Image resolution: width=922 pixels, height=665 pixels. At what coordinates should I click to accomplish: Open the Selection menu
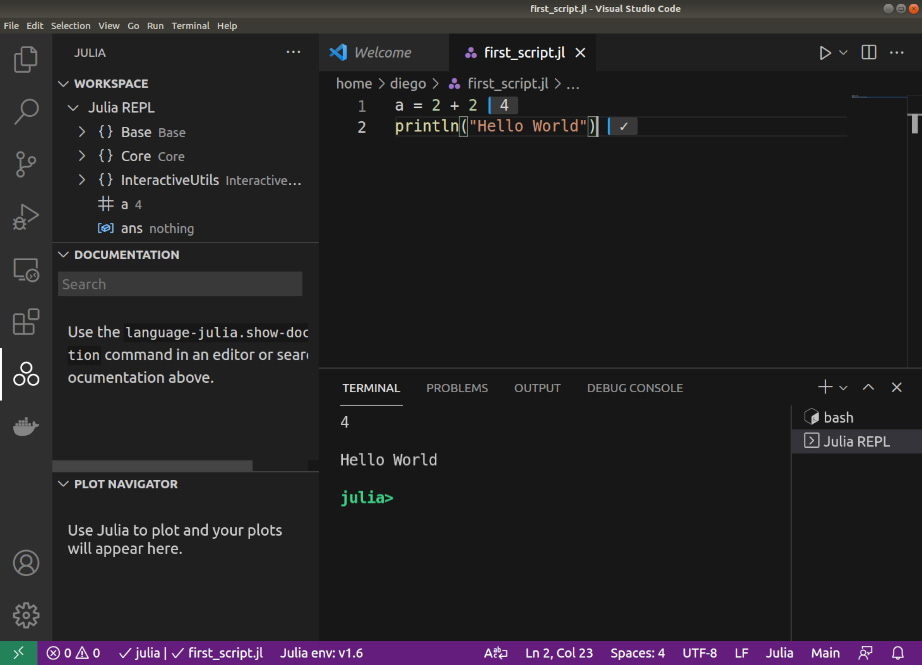click(71, 26)
